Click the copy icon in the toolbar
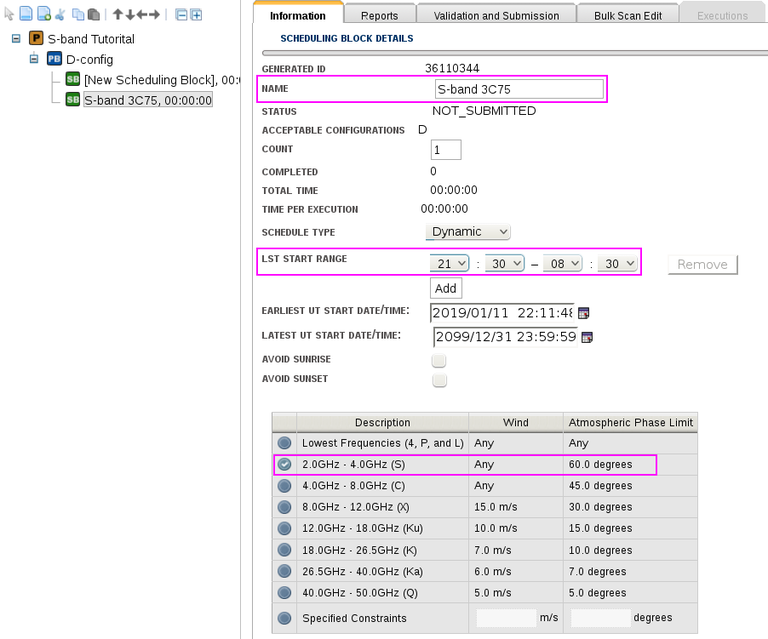 click(x=78, y=15)
